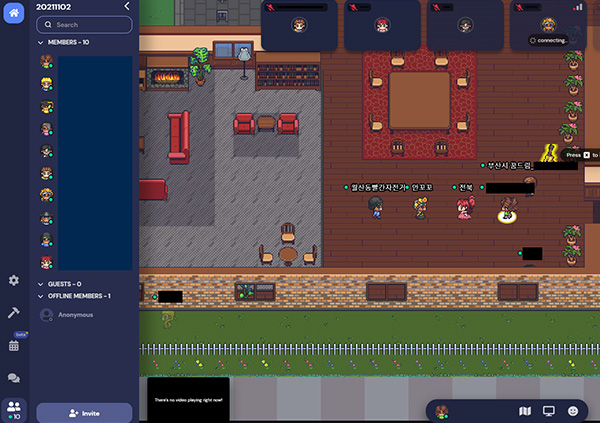This screenshot has height=423, width=600.
Task: Open the build hammer tool
Action: coord(14,312)
